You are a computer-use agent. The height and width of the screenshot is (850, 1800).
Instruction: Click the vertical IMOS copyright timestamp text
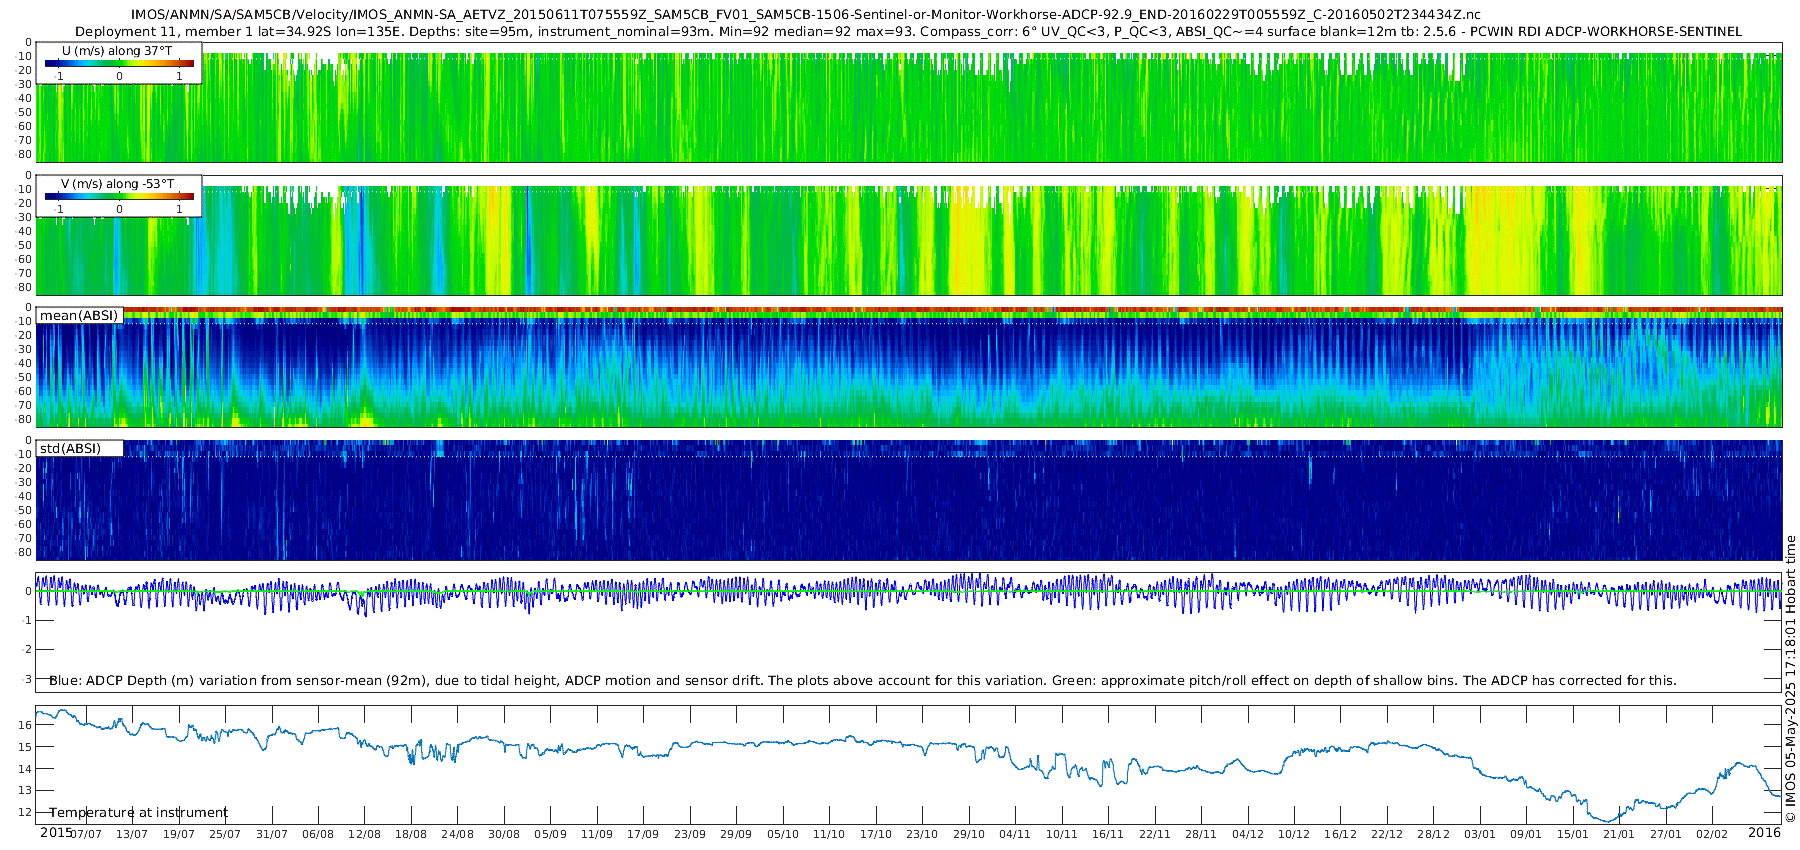tap(1790, 680)
